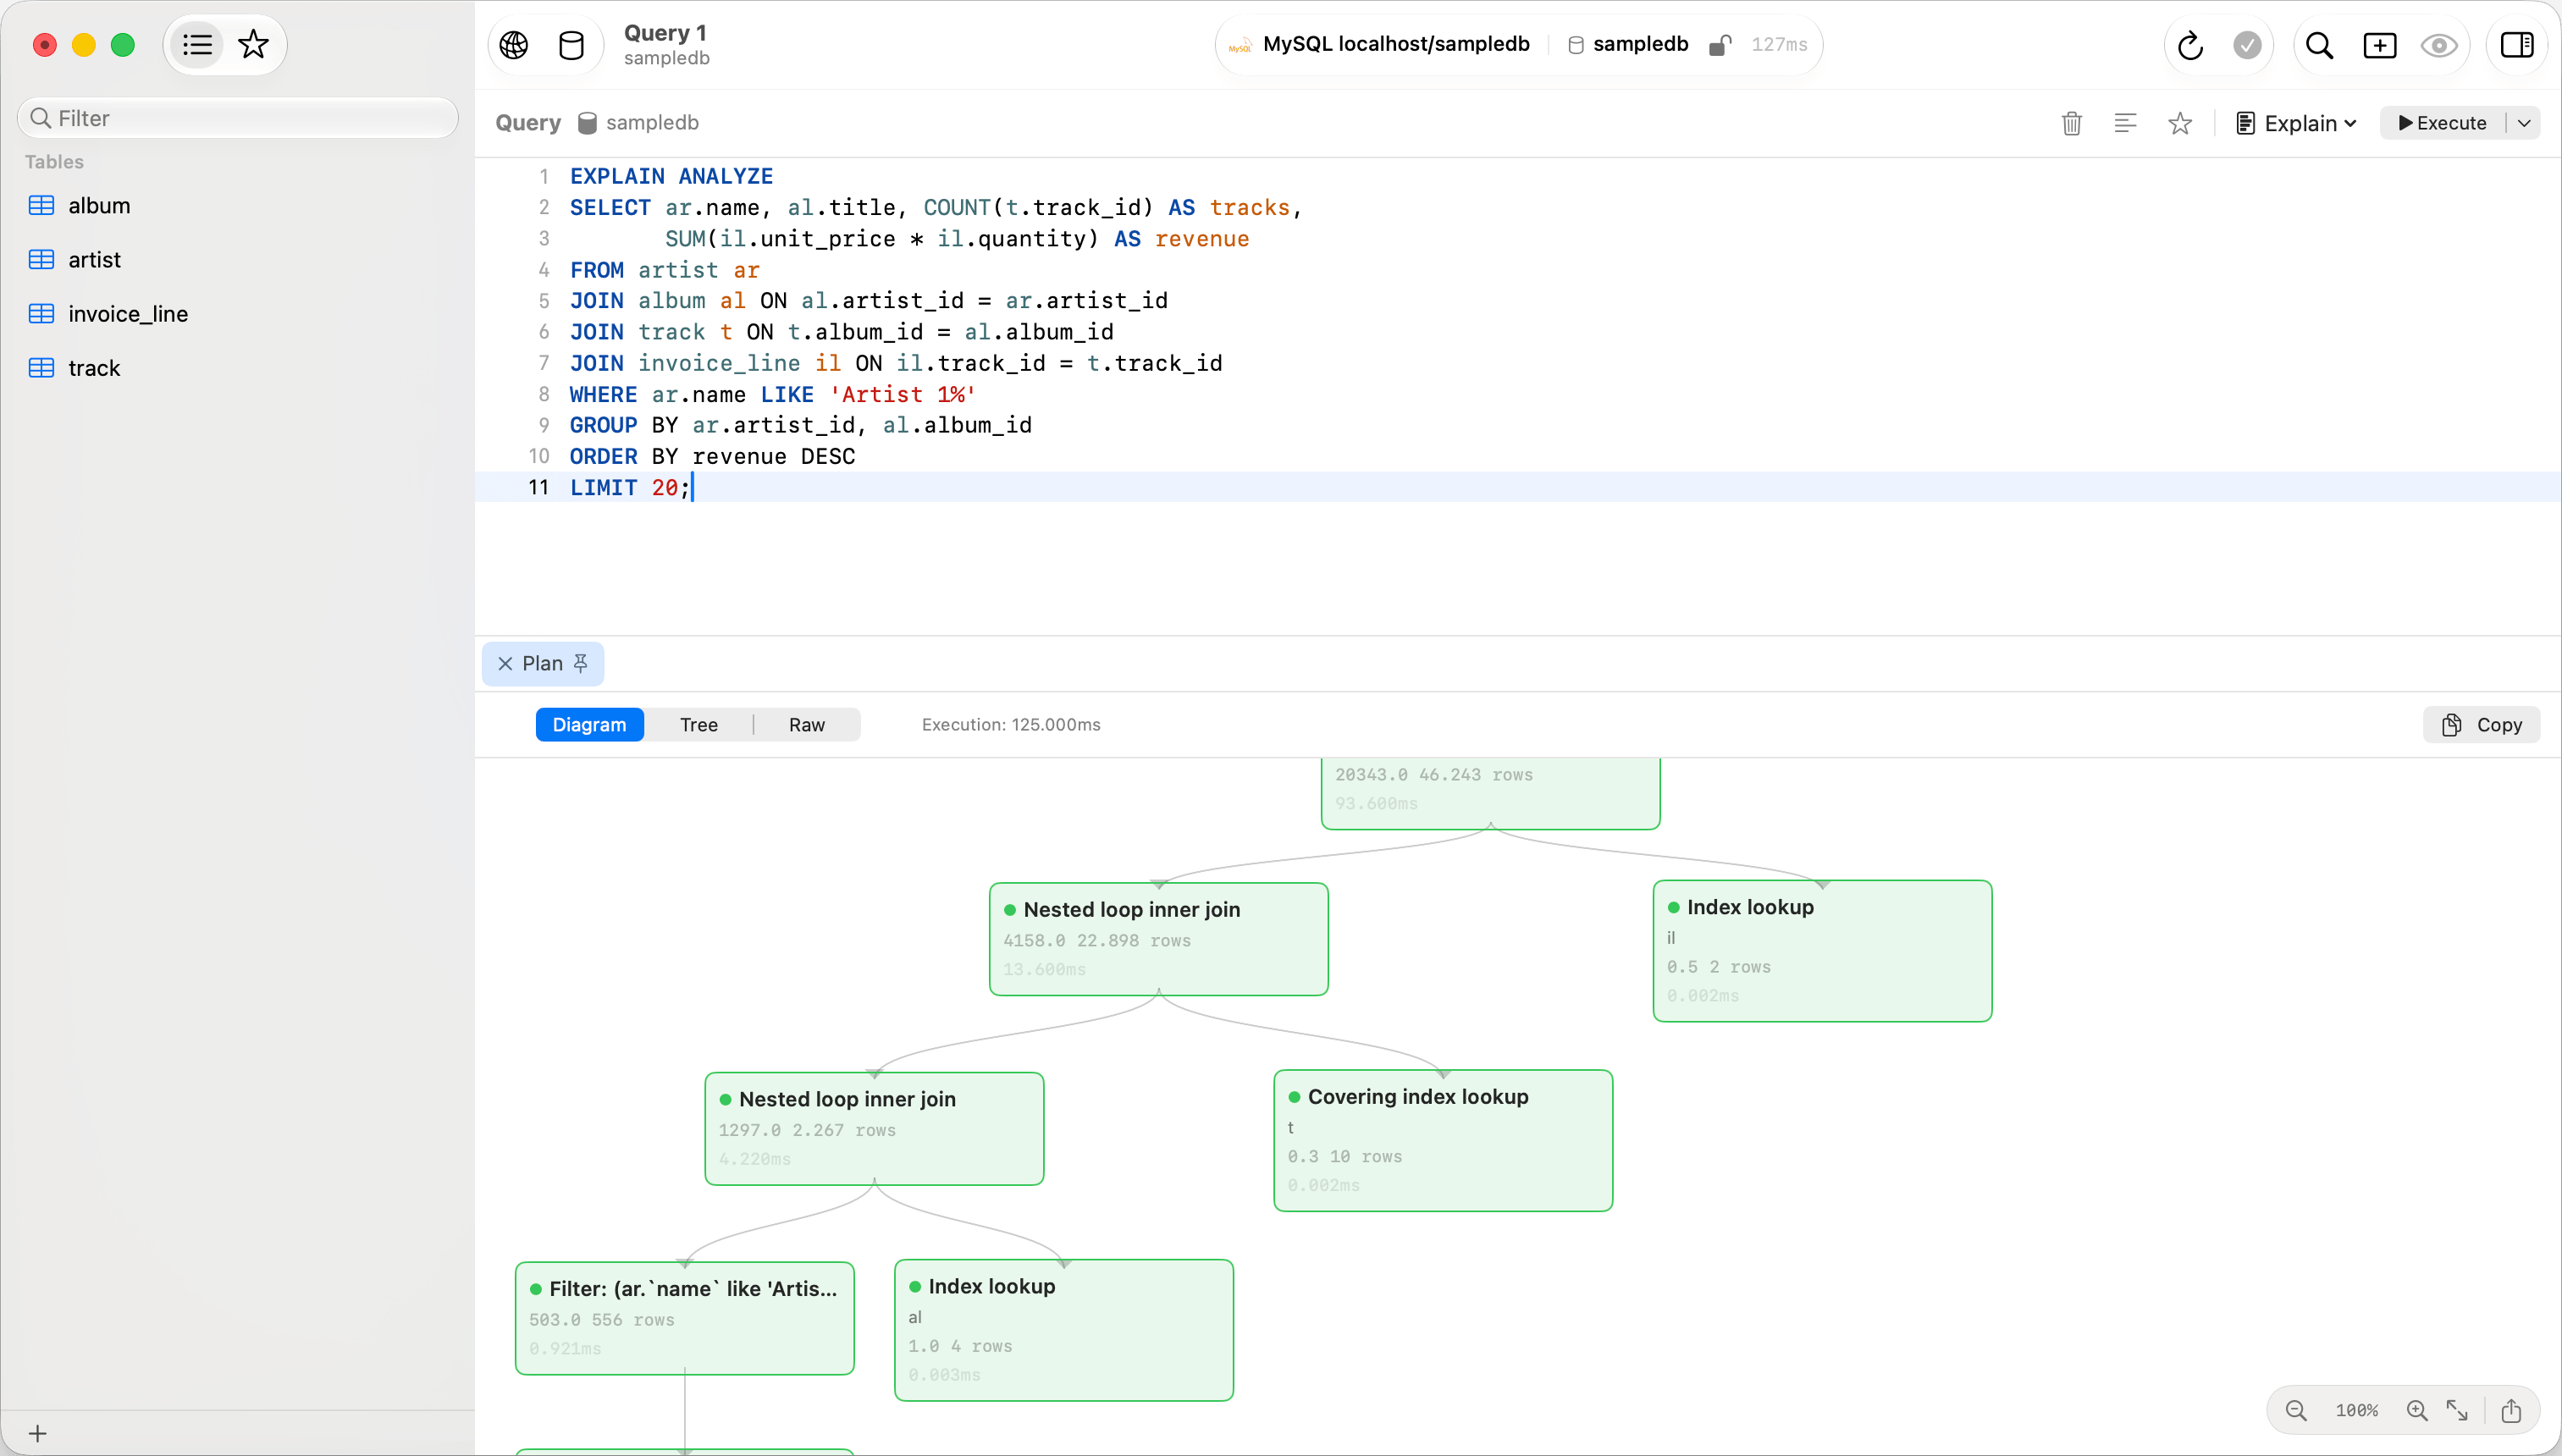The height and width of the screenshot is (1456, 2562).
Task: Select Nested loop inner join 4158.0 node
Action: click(x=1159, y=939)
